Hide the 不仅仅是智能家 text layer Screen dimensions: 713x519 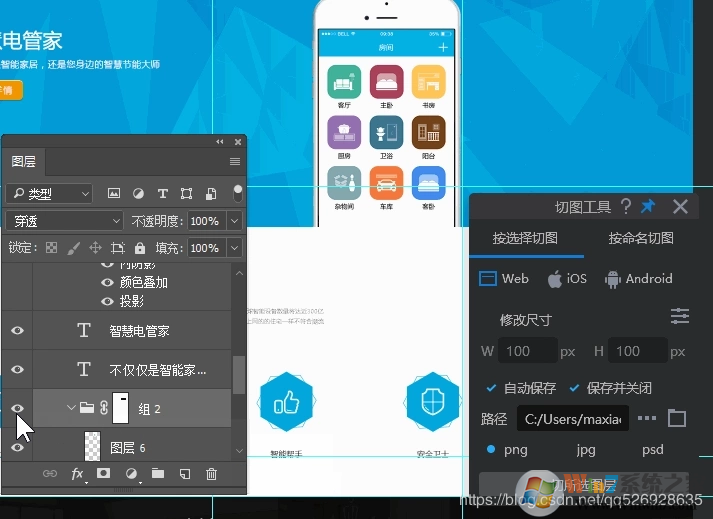click(x=17, y=369)
